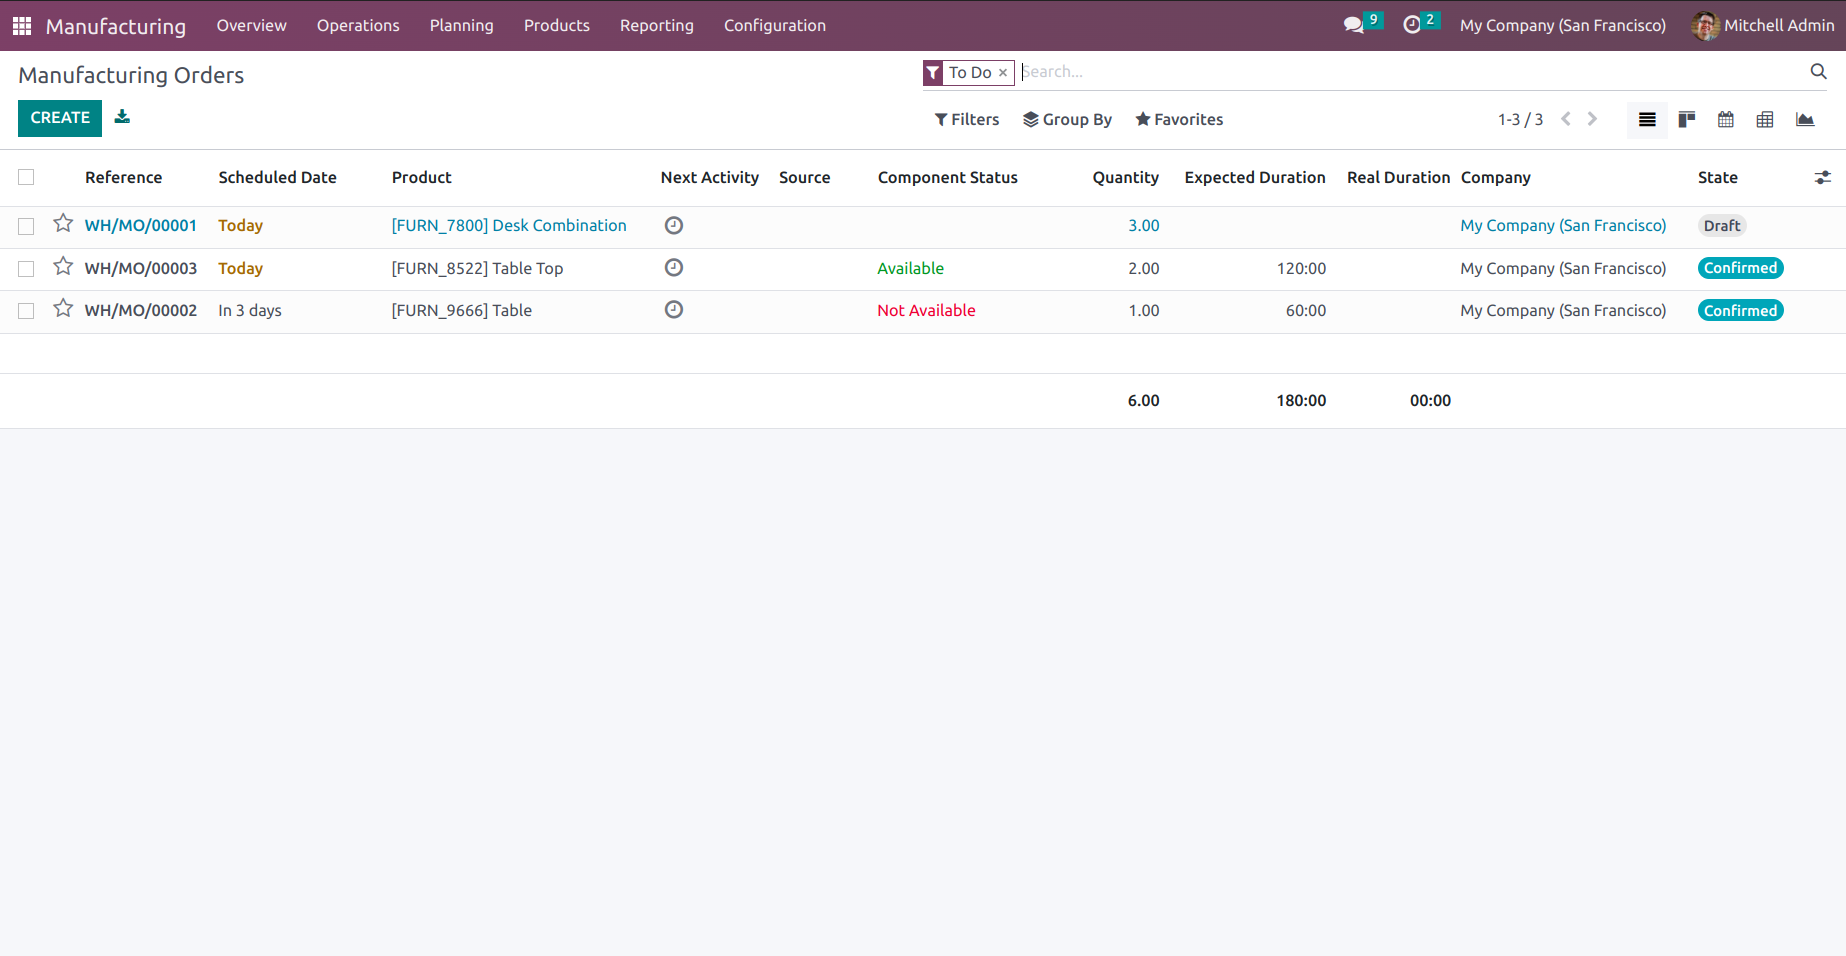Star order WH/MO/00002 as favorite
Image resolution: width=1846 pixels, height=956 pixels.
pos(63,308)
